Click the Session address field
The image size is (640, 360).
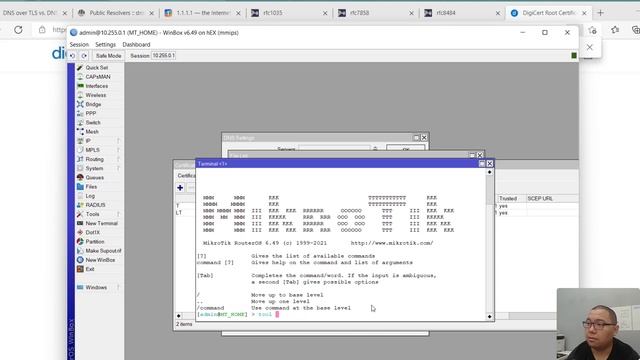click(x=164, y=56)
